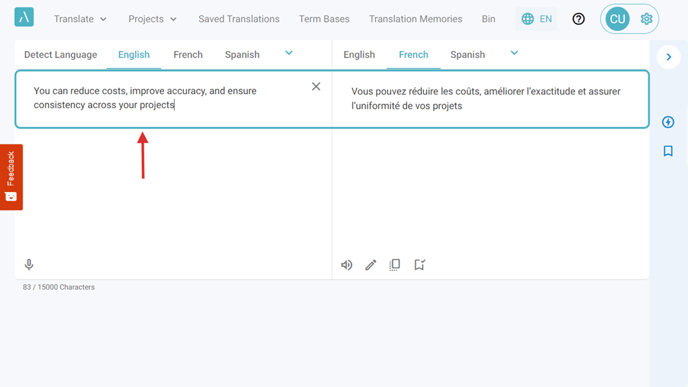
Task: Open Term Bases page
Action: [x=324, y=19]
